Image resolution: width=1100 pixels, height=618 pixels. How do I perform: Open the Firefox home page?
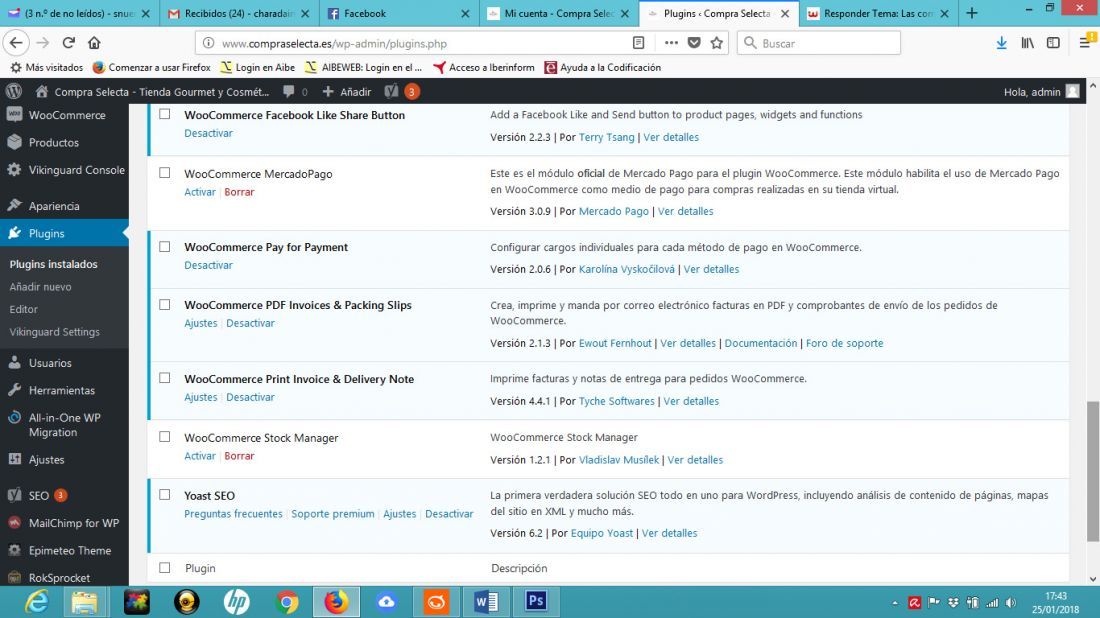94,43
